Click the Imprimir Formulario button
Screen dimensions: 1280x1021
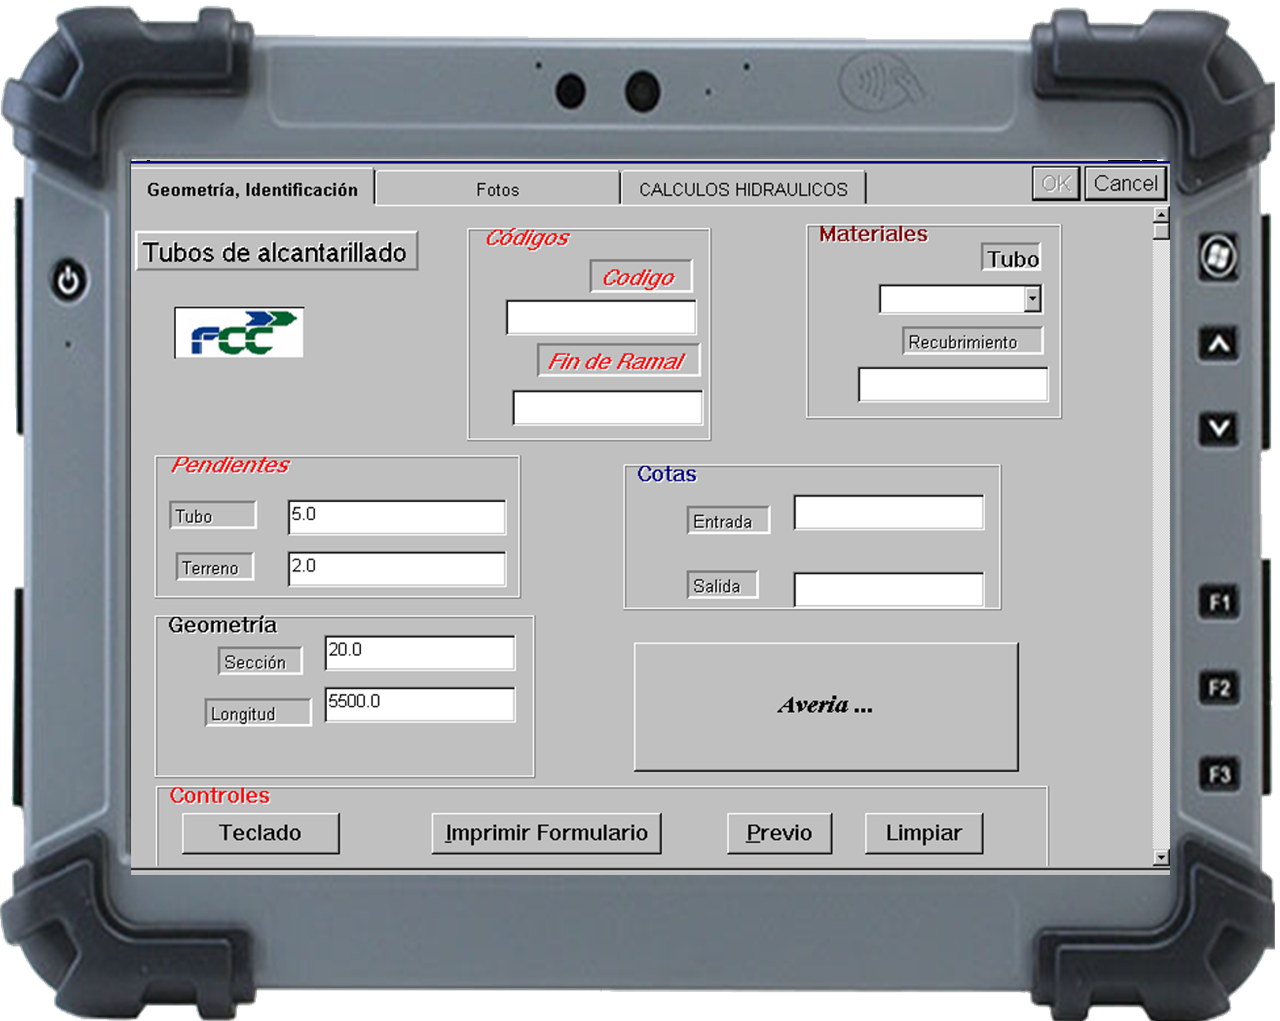tap(546, 833)
